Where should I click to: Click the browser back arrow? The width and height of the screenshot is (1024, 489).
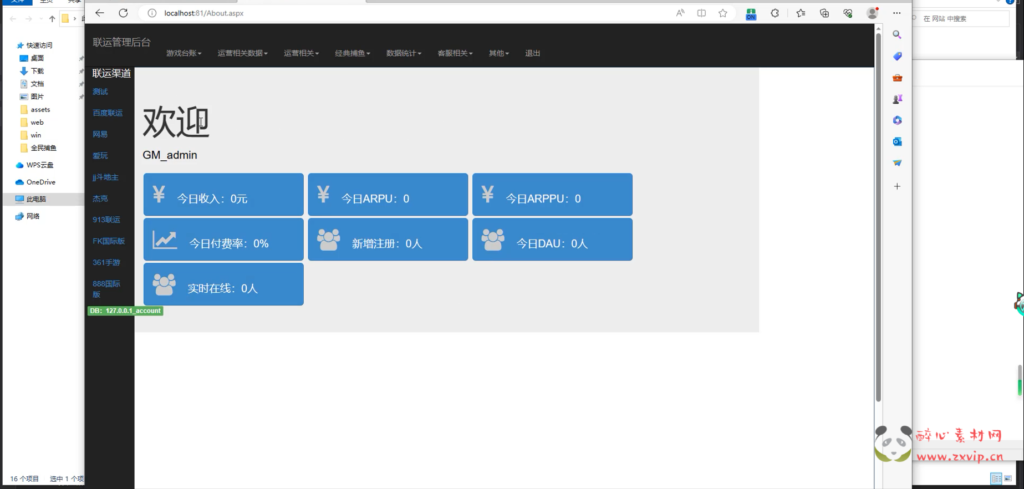[x=99, y=13]
